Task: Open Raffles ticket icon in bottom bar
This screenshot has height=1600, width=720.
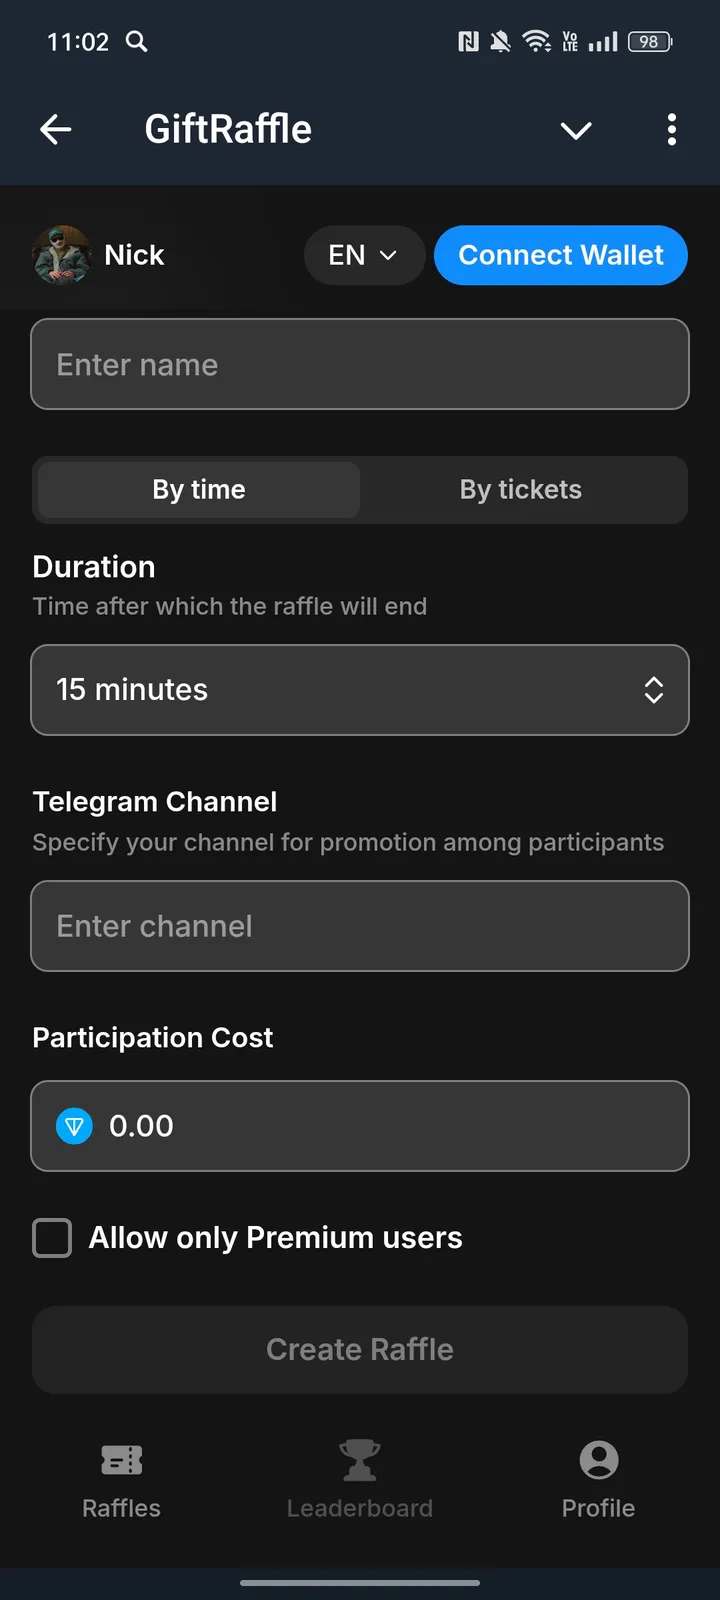Action: 121,1461
